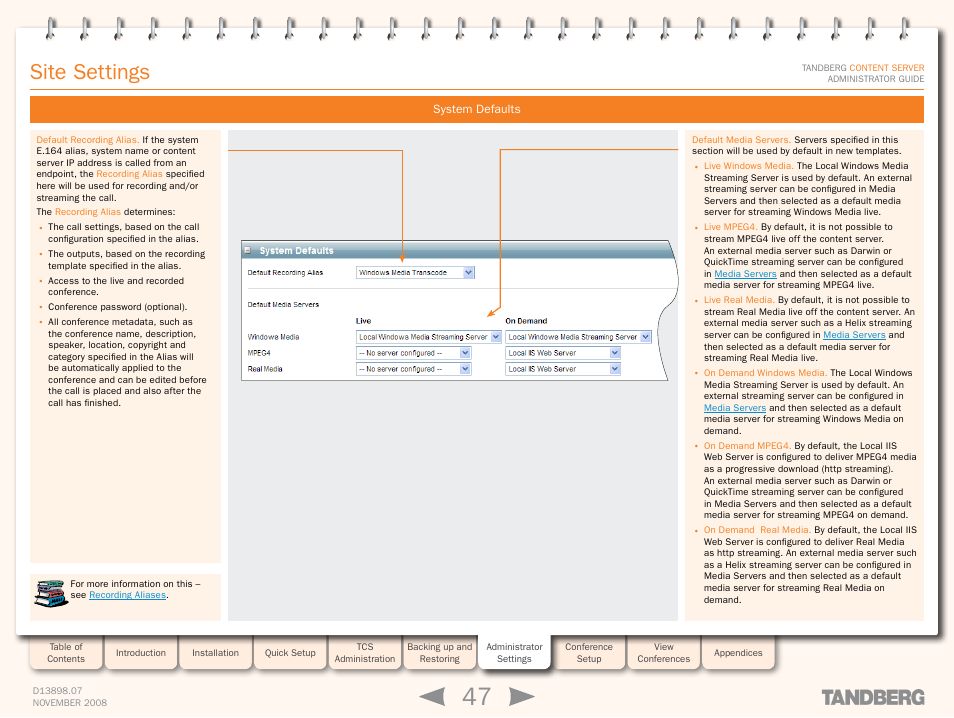This screenshot has width=954, height=718.
Task: Open the Quick Setup tab
Action: [x=290, y=653]
